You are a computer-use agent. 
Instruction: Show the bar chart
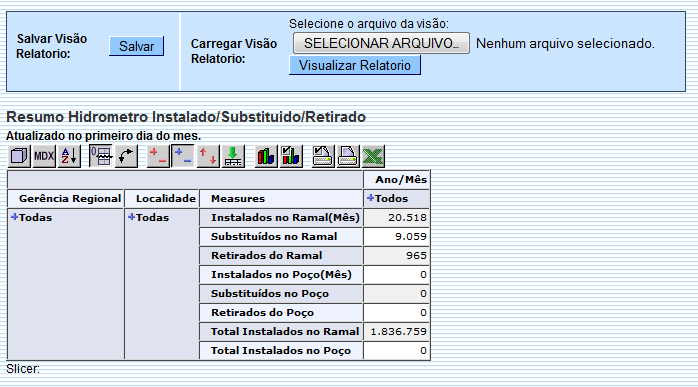[266, 156]
